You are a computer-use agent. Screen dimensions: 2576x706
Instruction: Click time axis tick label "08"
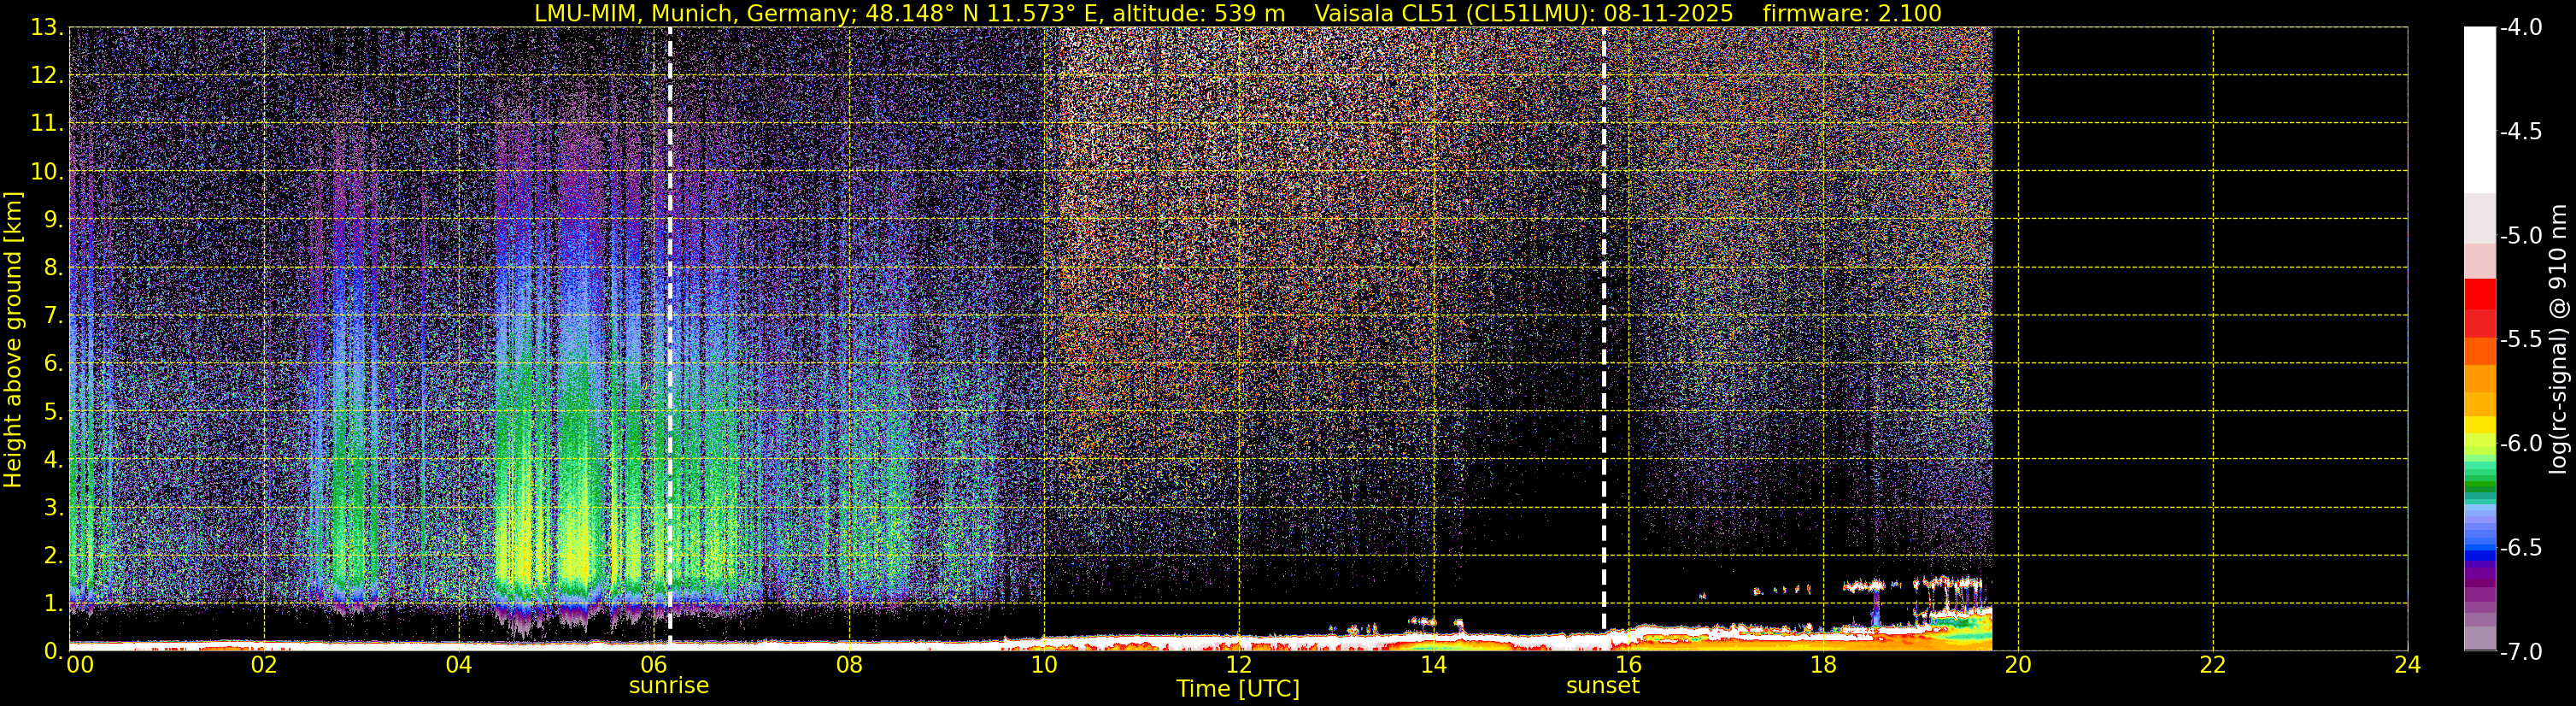tap(849, 664)
